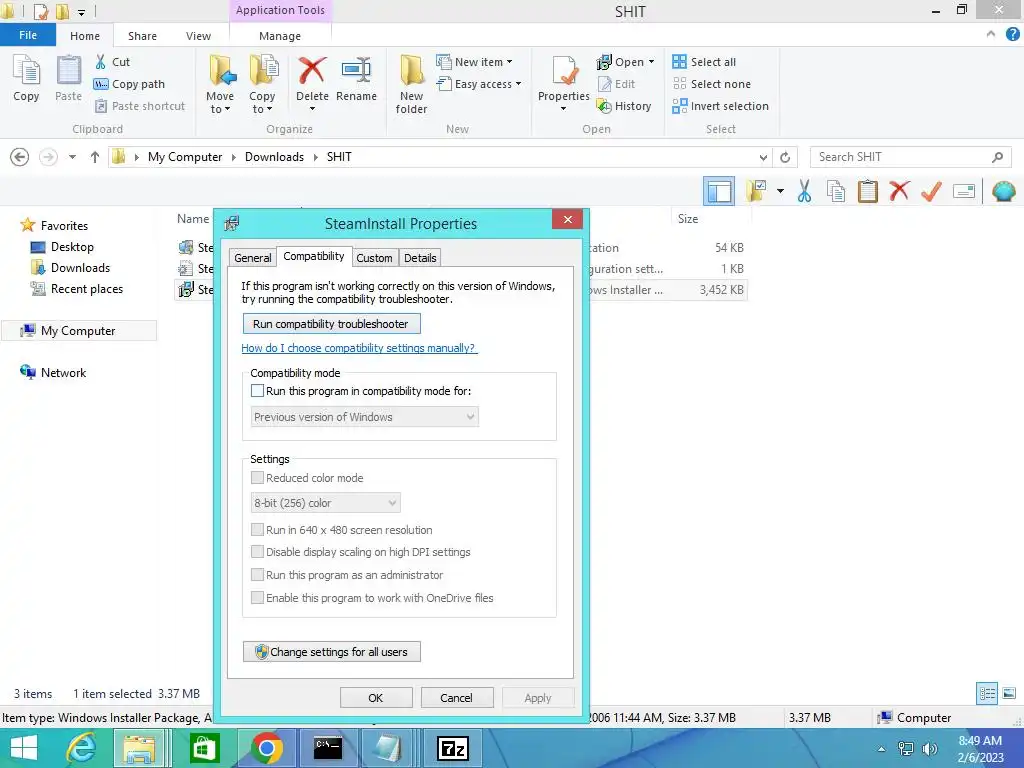The image size is (1024, 768).
Task: Open the Move to menu
Action: (220, 85)
